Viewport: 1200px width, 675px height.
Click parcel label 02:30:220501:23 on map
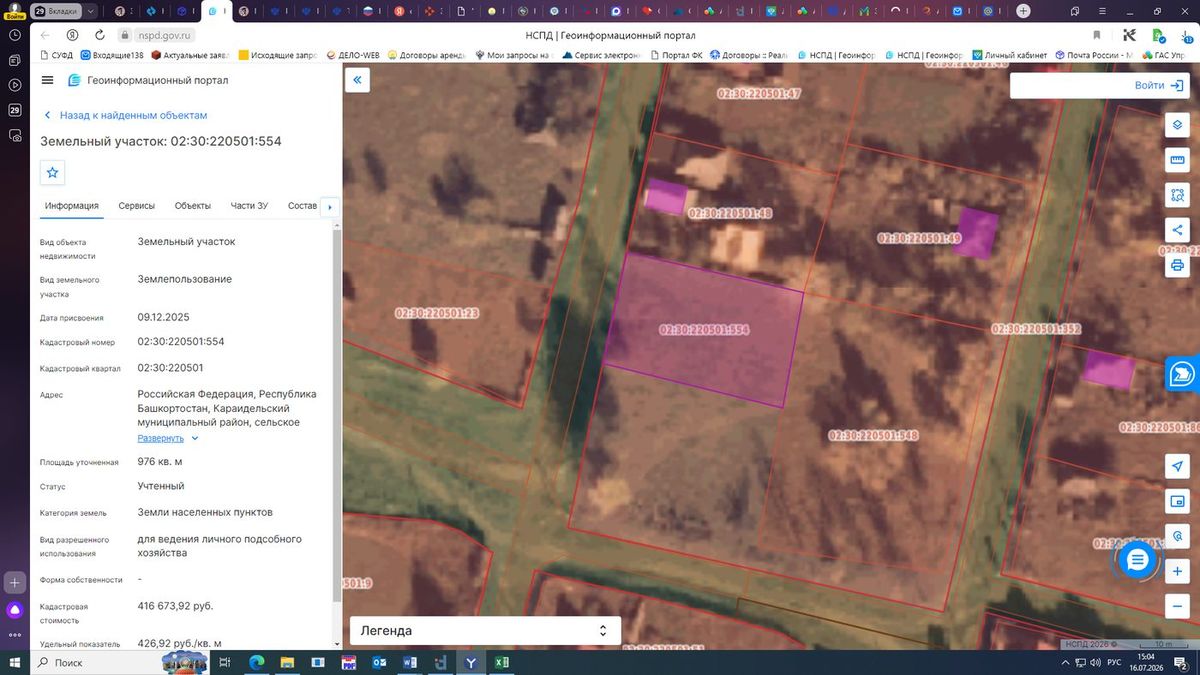tap(437, 313)
